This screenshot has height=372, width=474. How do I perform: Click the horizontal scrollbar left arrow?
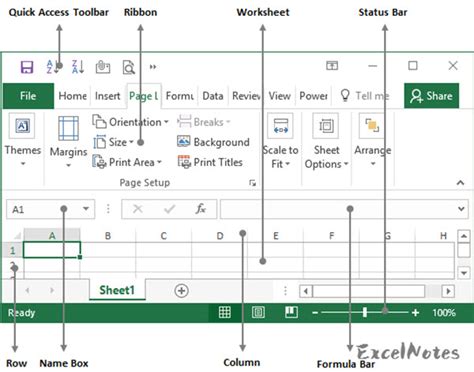click(x=306, y=291)
